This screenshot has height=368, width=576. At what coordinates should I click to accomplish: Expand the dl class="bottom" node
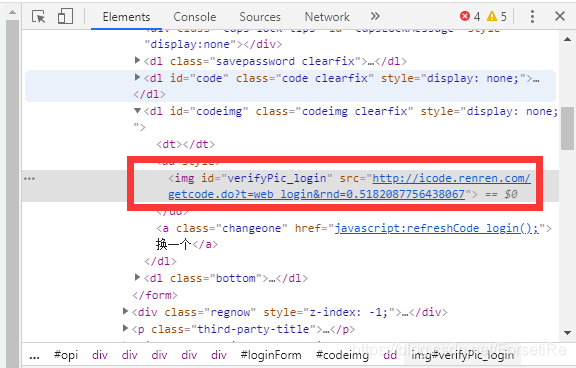coord(137,277)
